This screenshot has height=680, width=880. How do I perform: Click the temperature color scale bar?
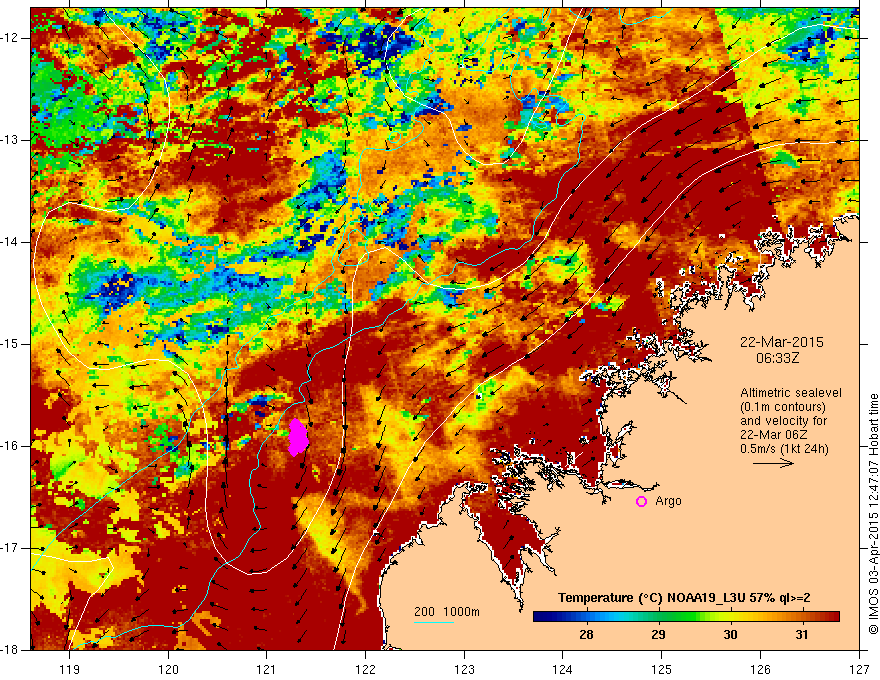pyautogui.click(x=686, y=616)
